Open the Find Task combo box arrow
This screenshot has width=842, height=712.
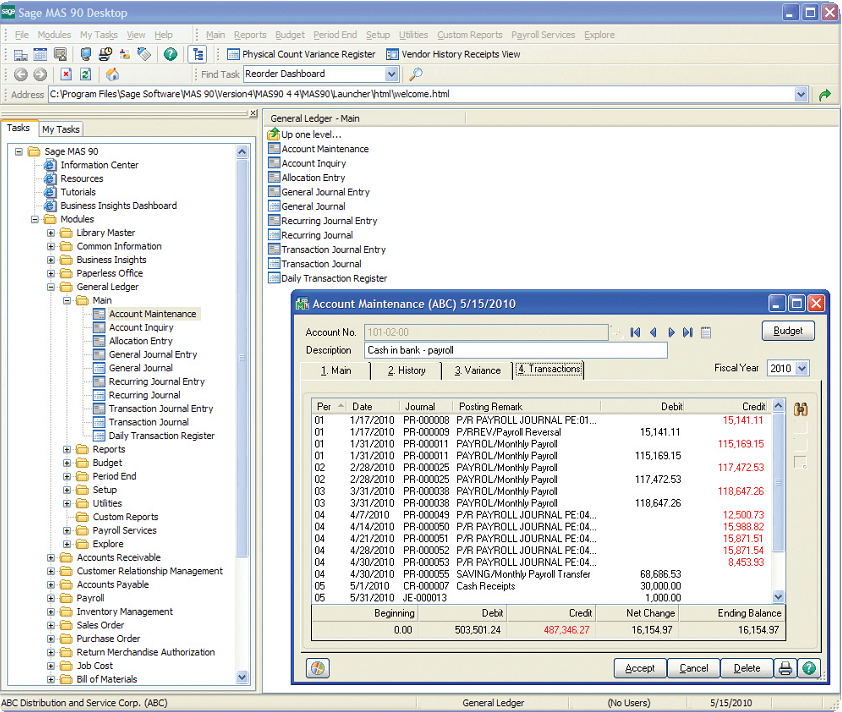392,74
